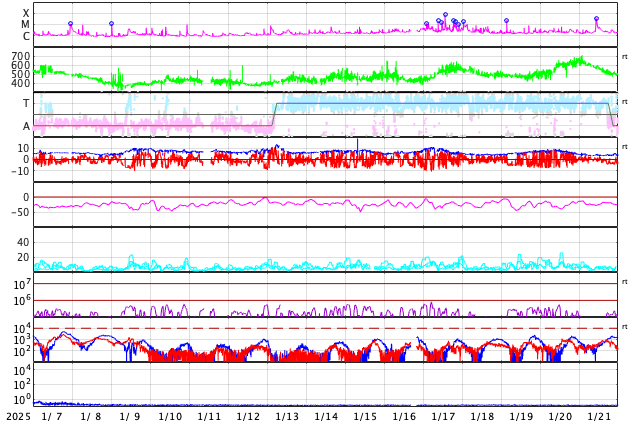Select the '1/13' date label

pyautogui.click(x=287, y=416)
